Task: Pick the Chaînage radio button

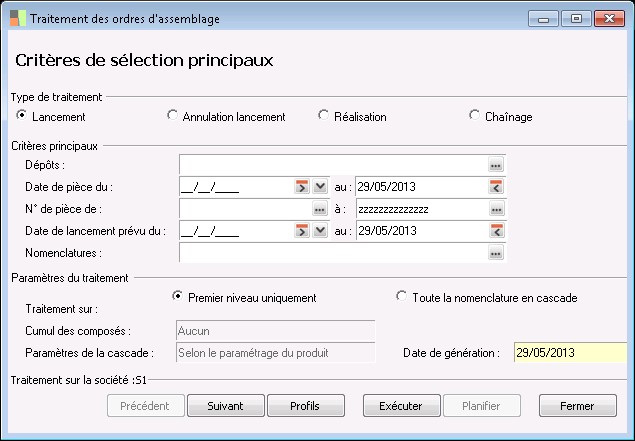Action: (x=474, y=116)
